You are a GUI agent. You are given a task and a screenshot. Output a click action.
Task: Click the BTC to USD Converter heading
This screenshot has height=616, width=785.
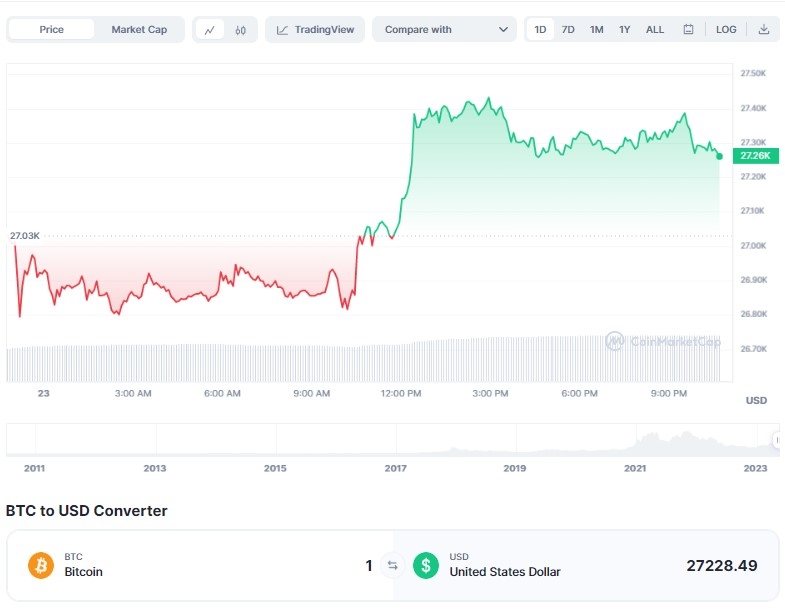click(86, 511)
